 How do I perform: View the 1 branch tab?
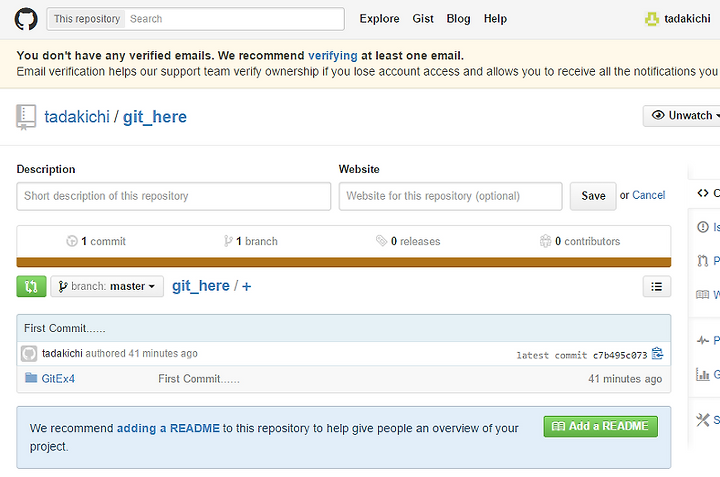pos(251,241)
